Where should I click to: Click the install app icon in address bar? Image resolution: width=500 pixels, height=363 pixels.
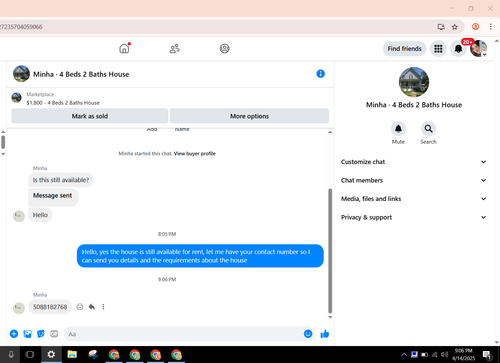click(x=441, y=27)
